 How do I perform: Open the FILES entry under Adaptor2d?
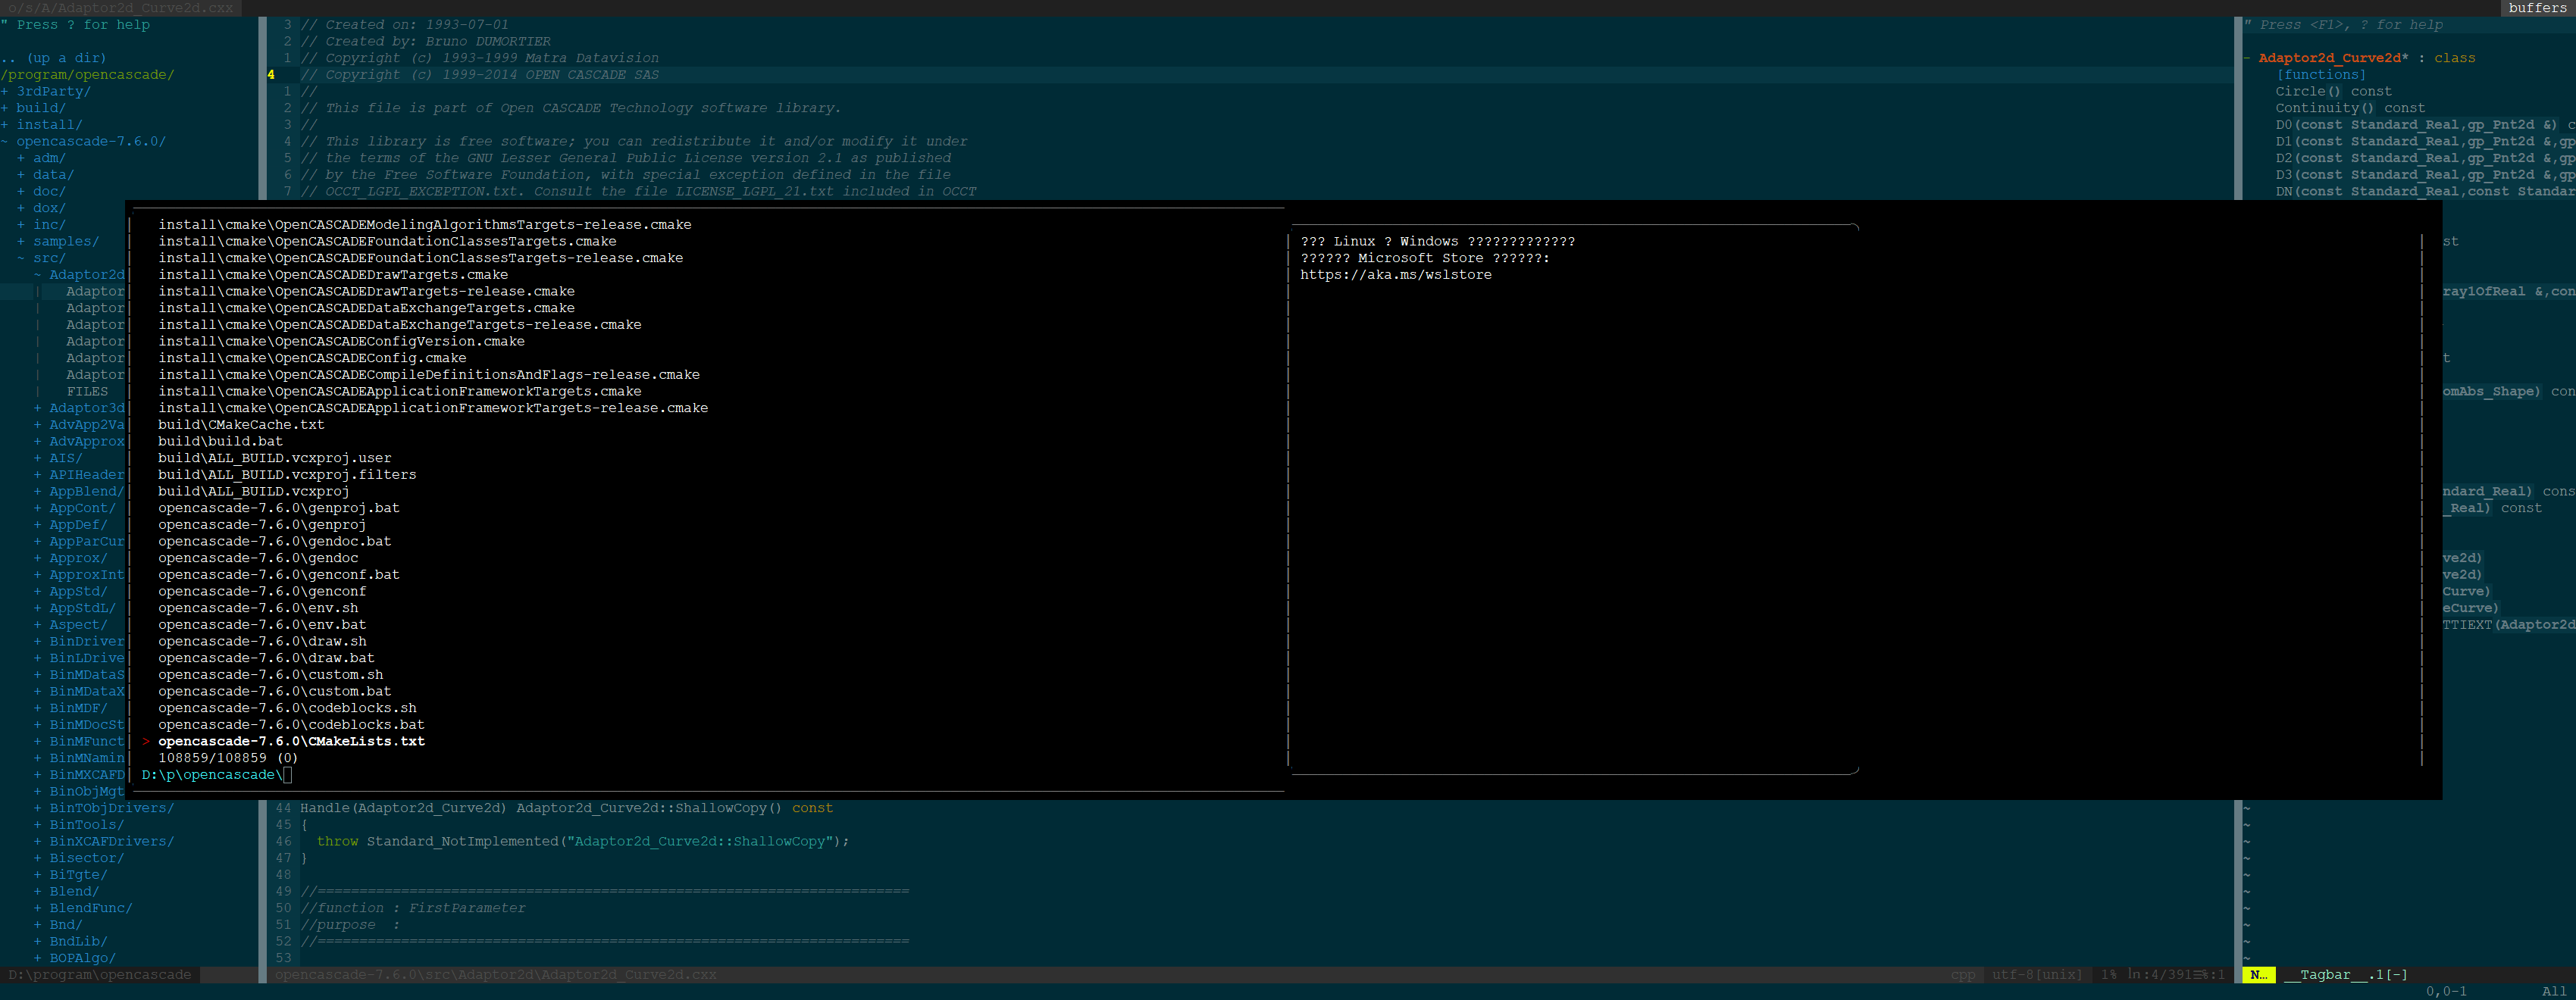point(87,391)
